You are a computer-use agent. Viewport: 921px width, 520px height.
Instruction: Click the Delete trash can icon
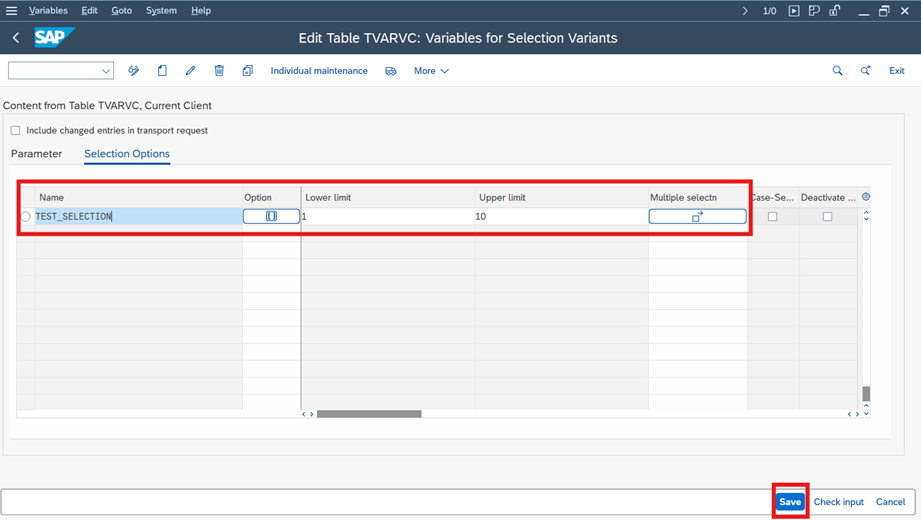click(x=219, y=71)
